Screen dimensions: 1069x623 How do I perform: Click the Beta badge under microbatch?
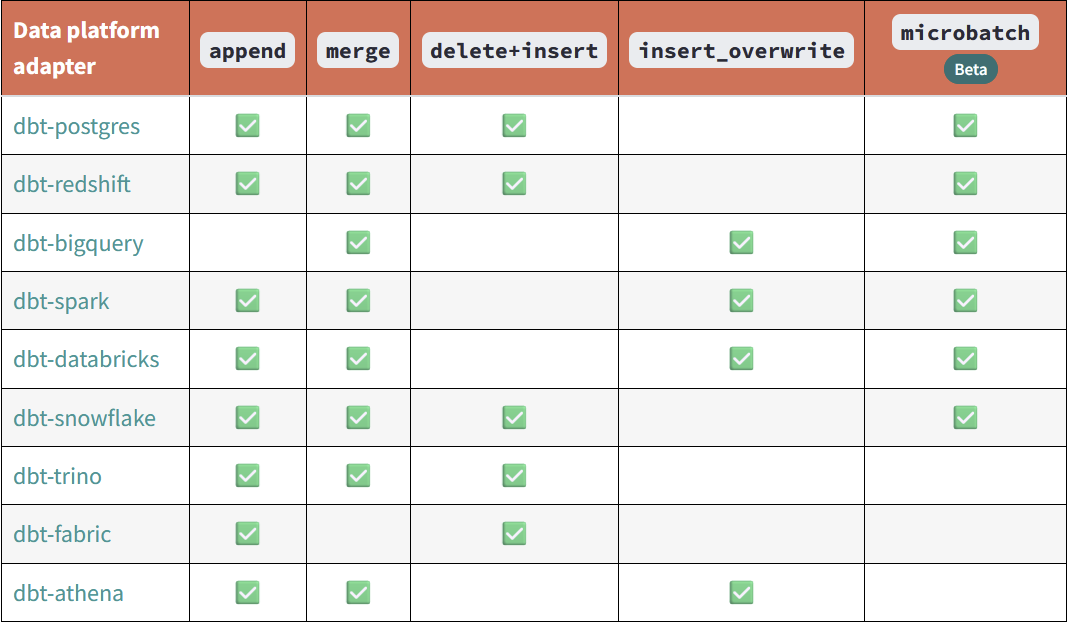coord(970,69)
